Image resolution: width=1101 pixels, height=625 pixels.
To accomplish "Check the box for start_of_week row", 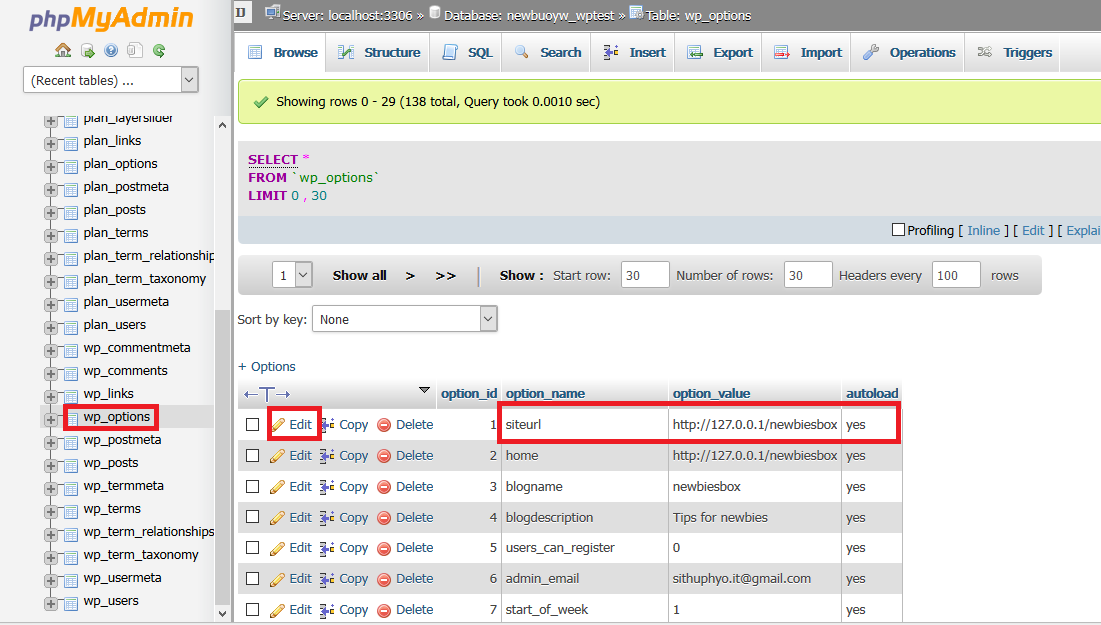I will pyautogui.click(x=253, y=610).
